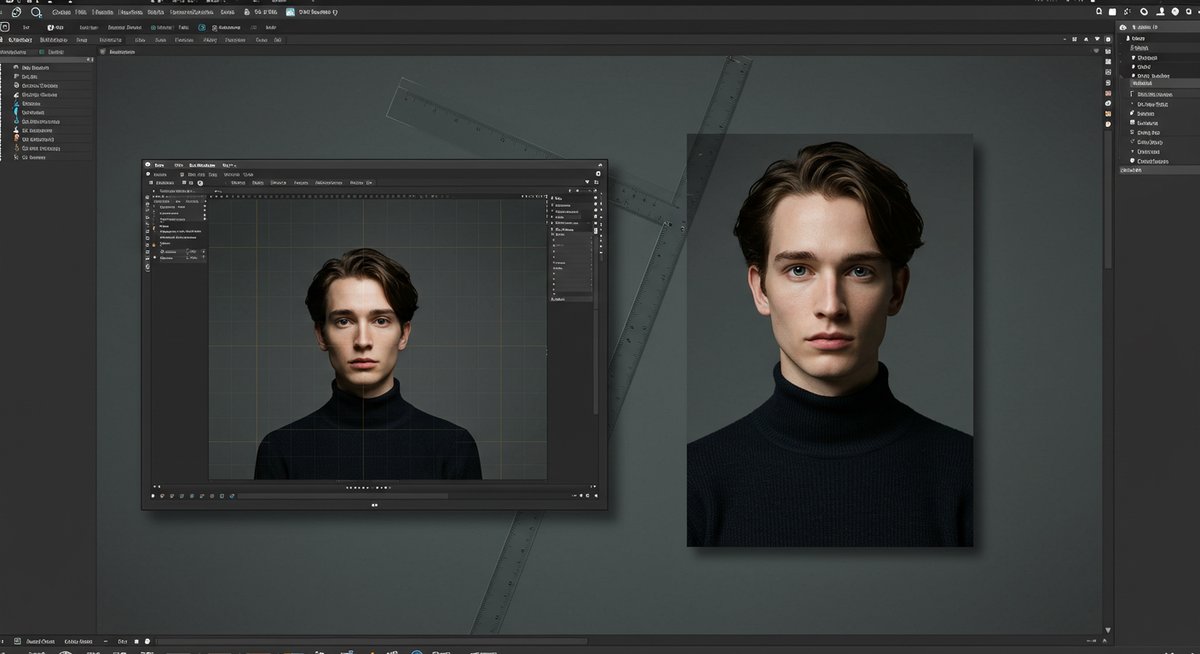Click the horizontal scrollbar at the bottom
The height and width of the screenshot is (654, 1200).
coord(370,641)
